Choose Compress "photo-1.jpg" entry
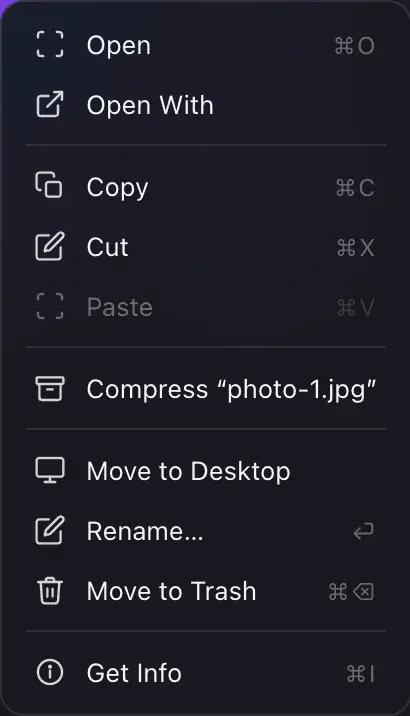Image resolution: width=410 pixels, height=716 pixels. [231, 390]
